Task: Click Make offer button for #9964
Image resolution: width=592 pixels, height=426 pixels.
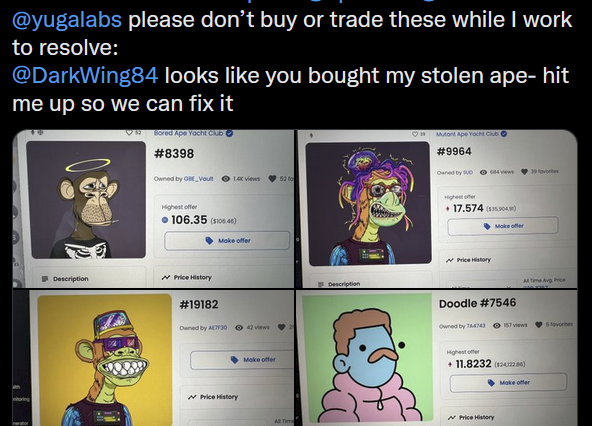Action: point(503,226)
